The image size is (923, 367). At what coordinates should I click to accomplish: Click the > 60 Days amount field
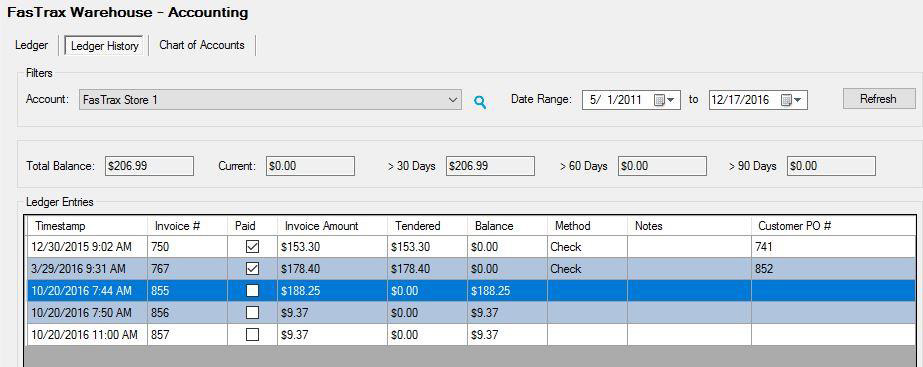662,166
